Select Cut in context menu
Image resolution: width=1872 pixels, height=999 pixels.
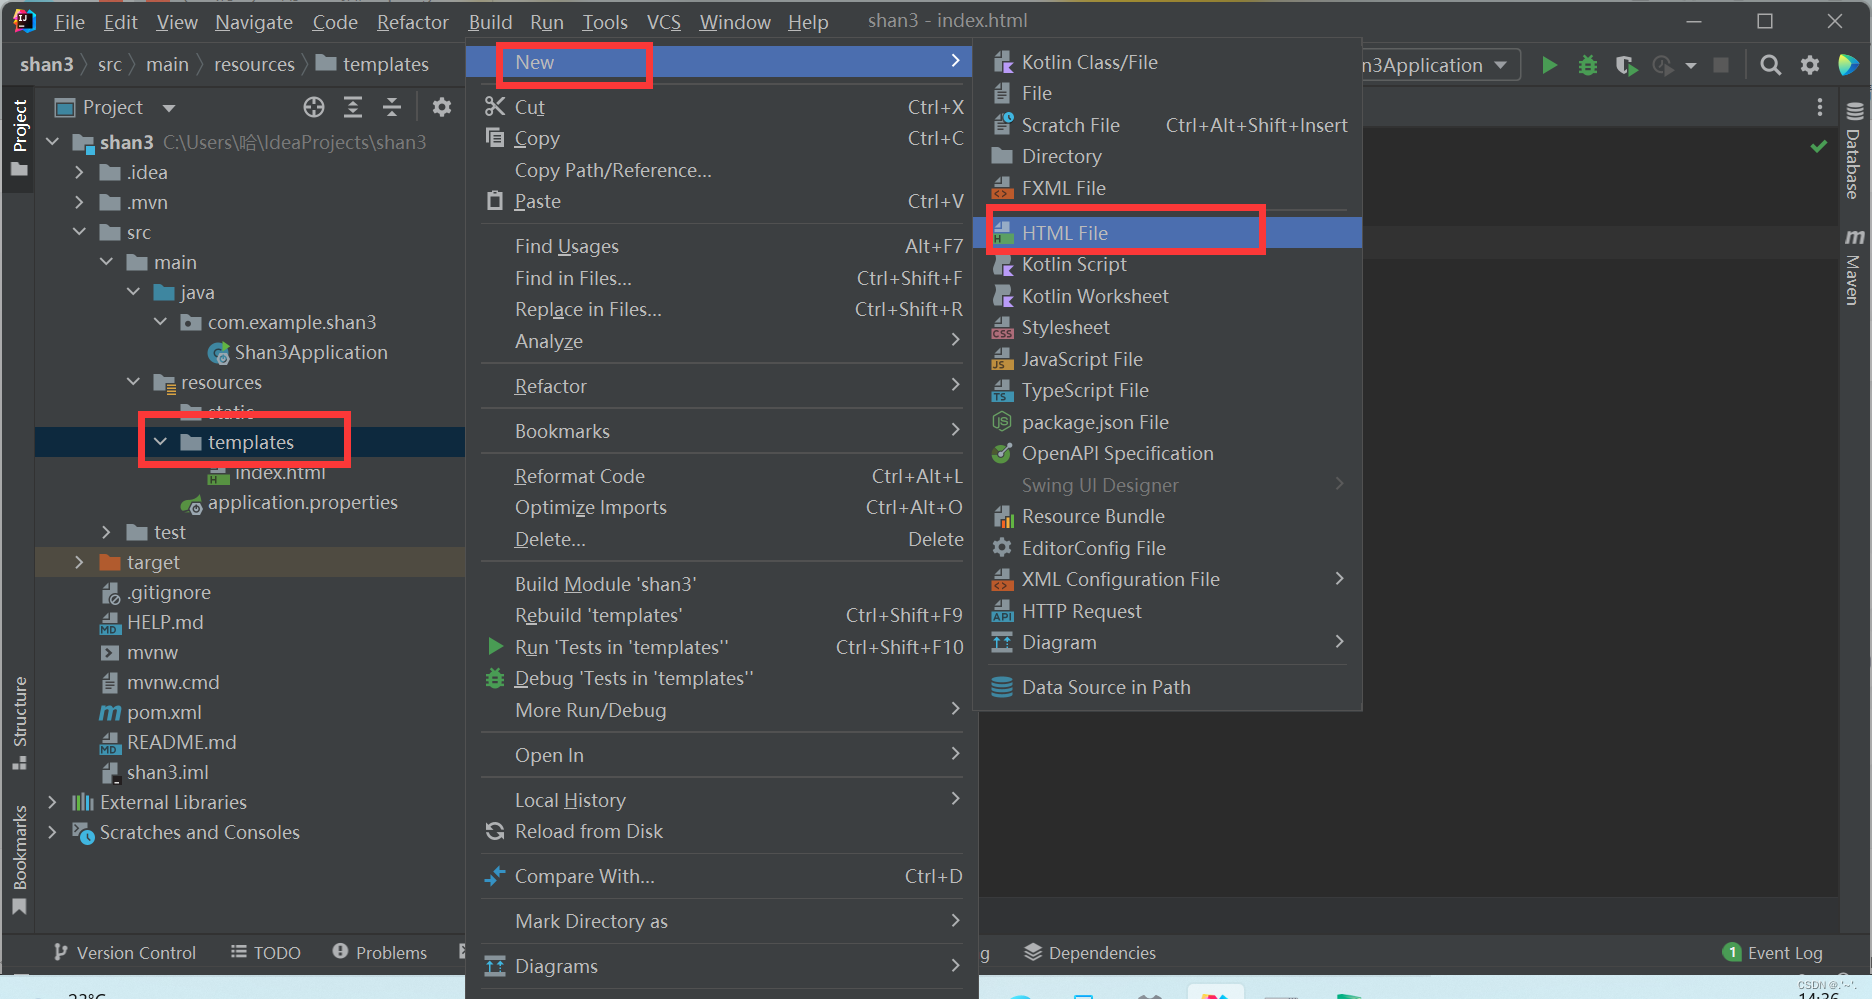point(722,107)
